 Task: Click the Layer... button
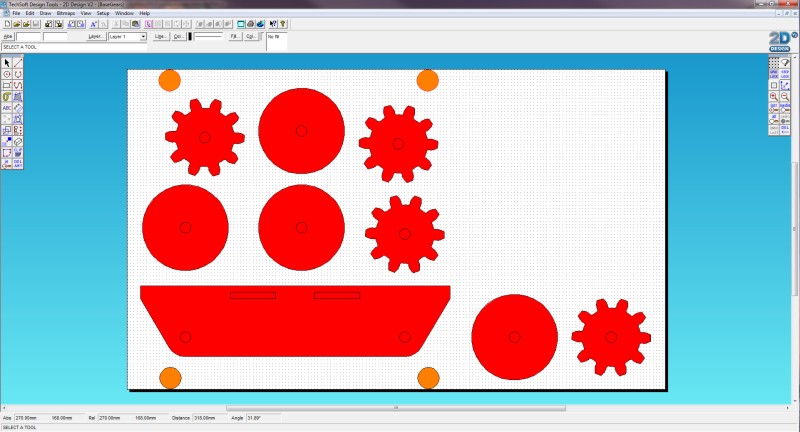point(95,36)
